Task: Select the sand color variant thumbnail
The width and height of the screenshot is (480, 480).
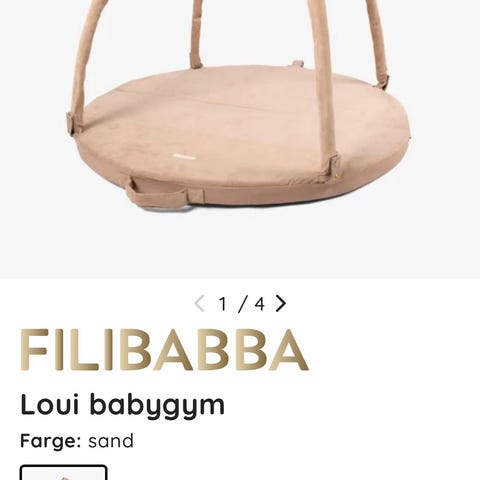Action: coord(63,472)
